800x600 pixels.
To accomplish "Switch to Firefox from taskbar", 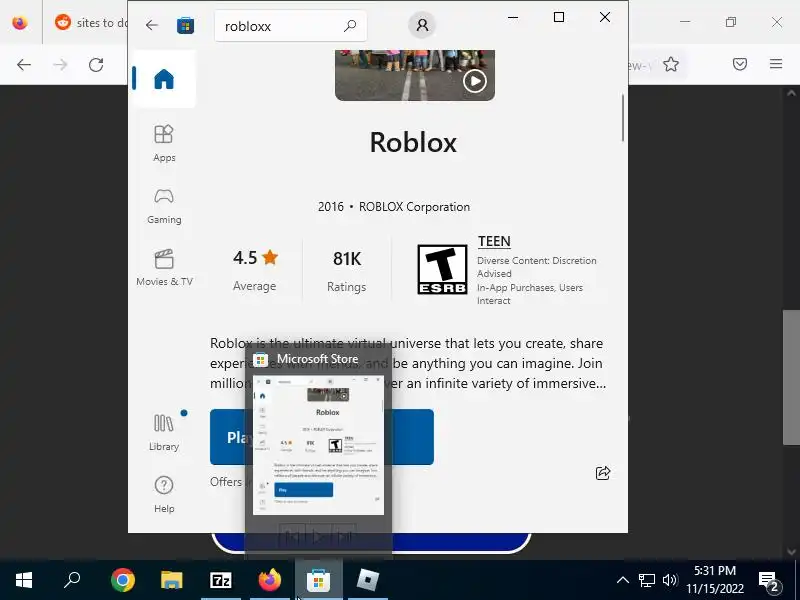I will (x=269, y=580).
